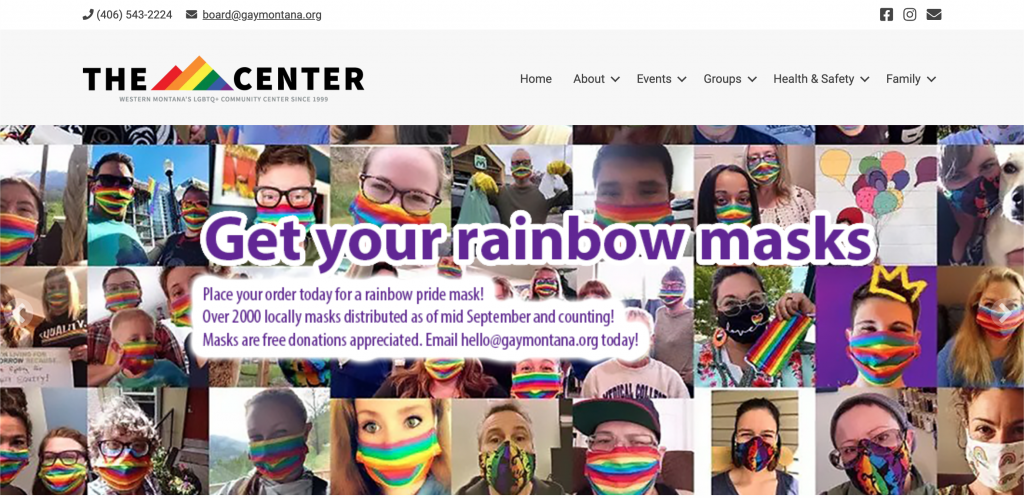Click the envelope icon beside board email

pyautogui.click(x=191, y=14)
